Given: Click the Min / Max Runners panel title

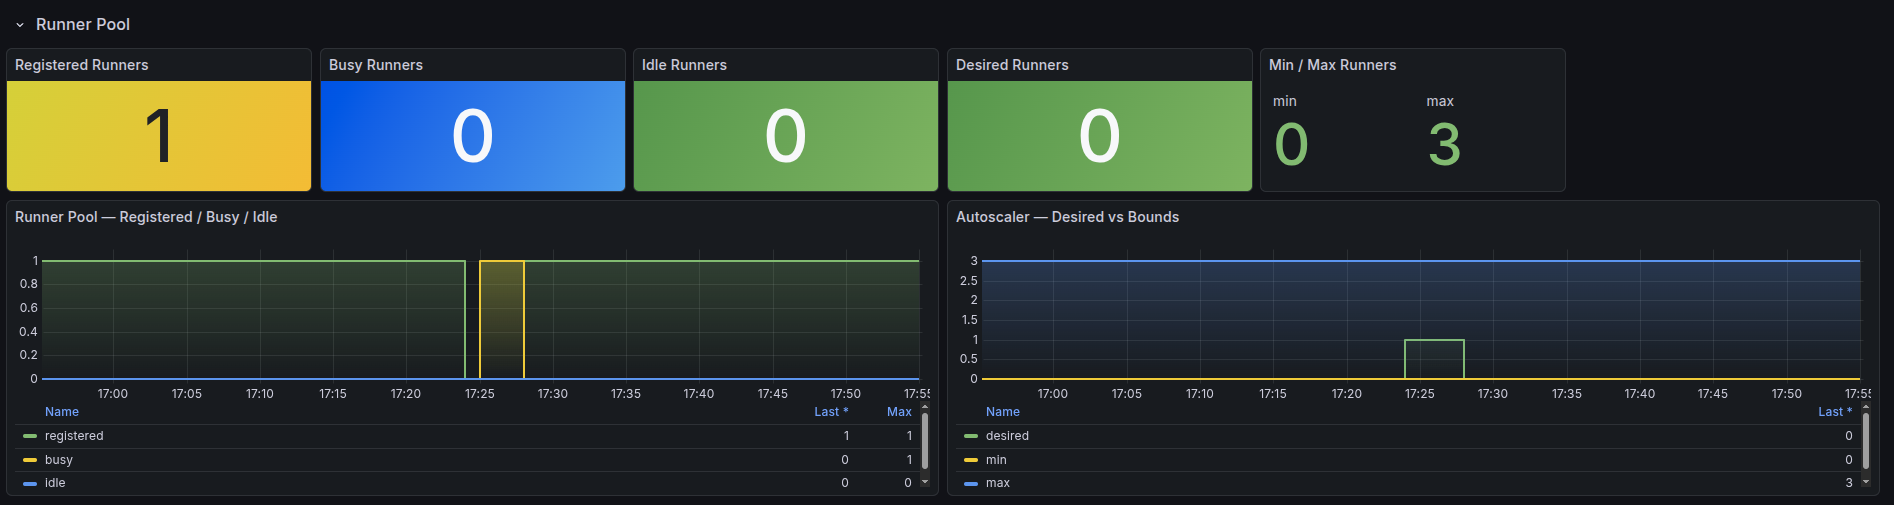Looking at the screenshot, I should (x=1332, y=65).
